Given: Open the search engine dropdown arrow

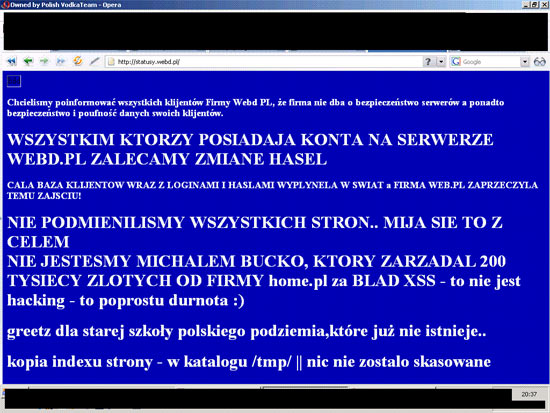Looking at the screenshot, I should pyautogui.click(x=524, y=62).
